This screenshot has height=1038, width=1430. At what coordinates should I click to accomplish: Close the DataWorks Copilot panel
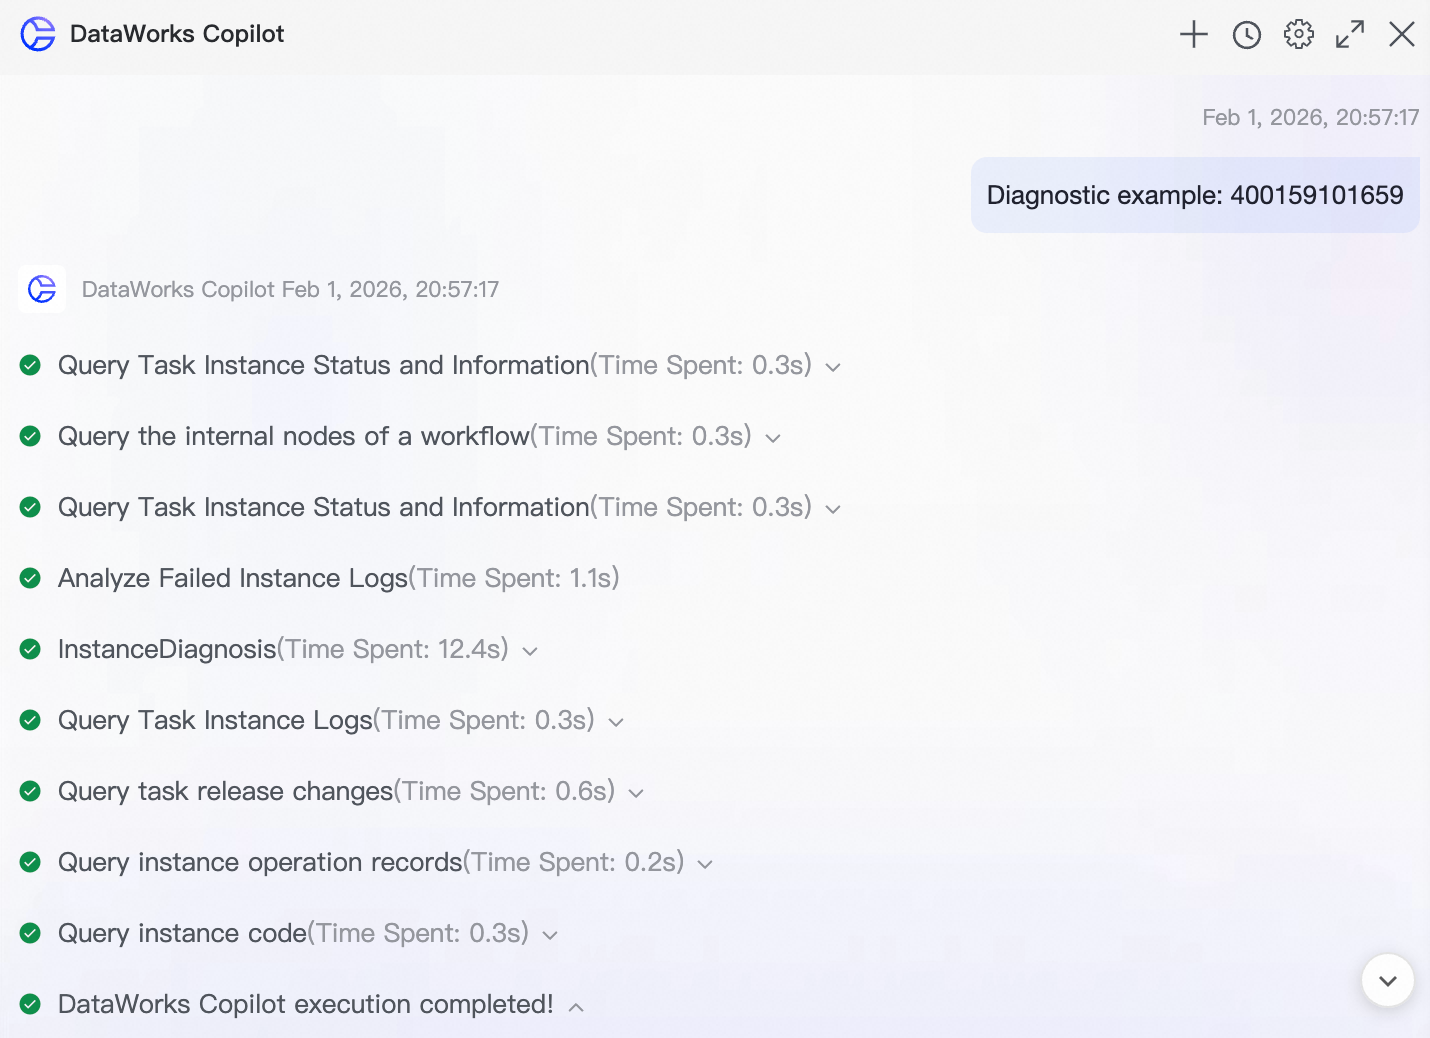1402,35
